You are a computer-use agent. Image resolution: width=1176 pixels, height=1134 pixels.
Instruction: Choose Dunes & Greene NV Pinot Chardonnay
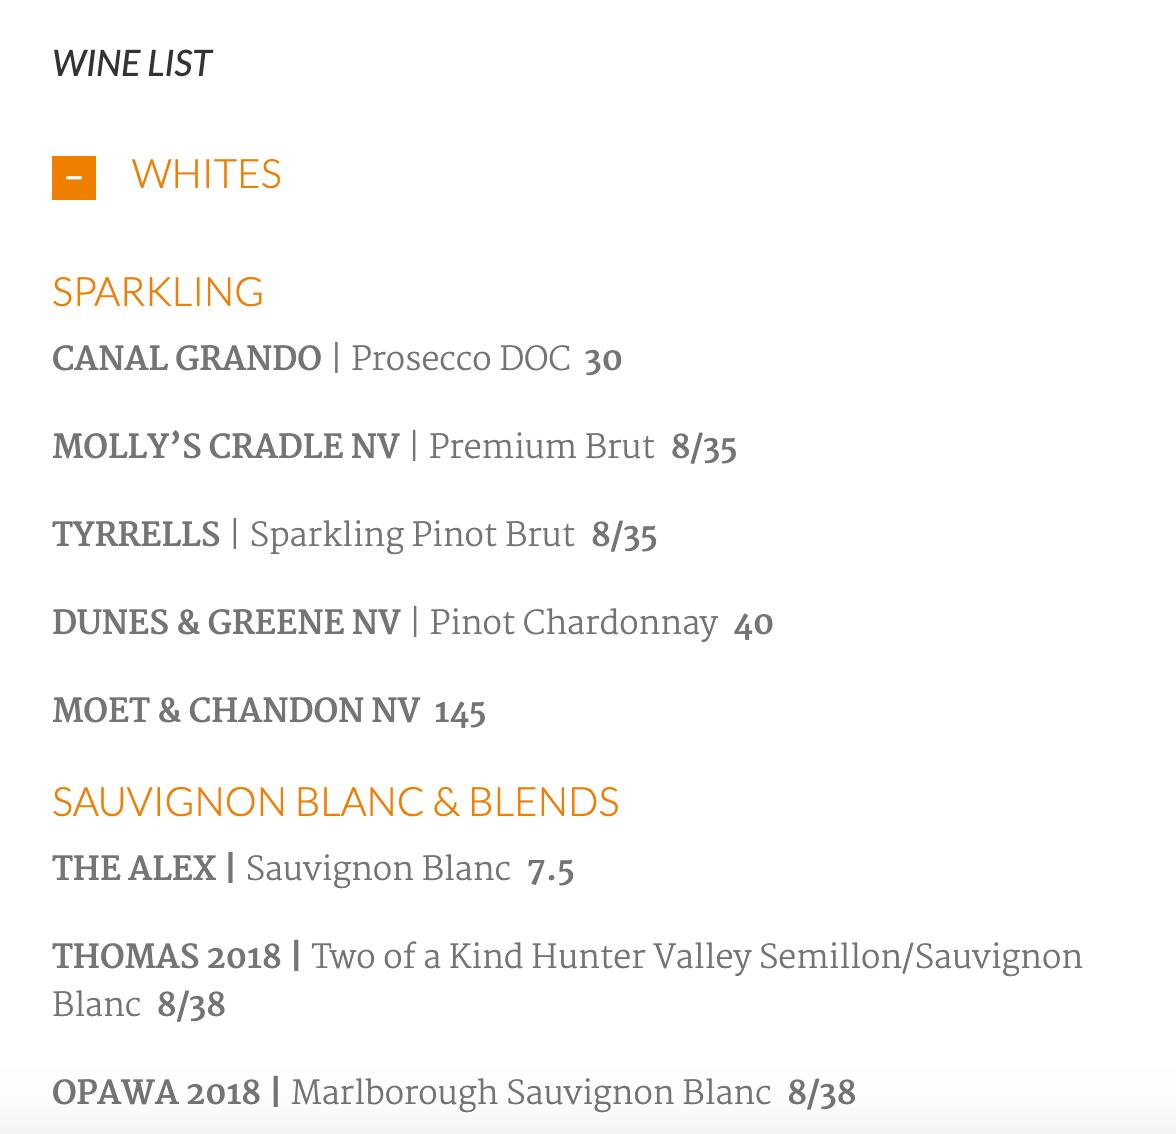coord(412,623)
